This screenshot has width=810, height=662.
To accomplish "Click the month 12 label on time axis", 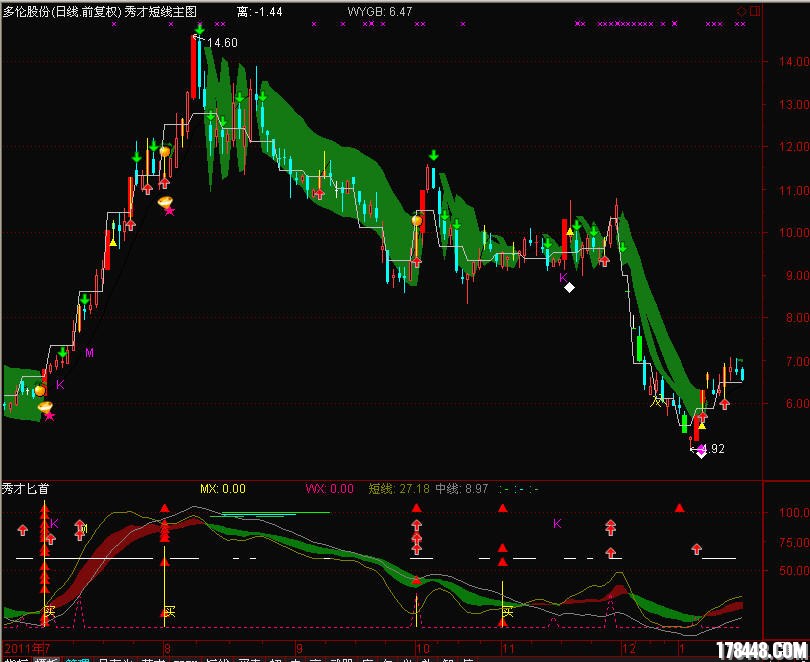I will click(x=629, y=649).
